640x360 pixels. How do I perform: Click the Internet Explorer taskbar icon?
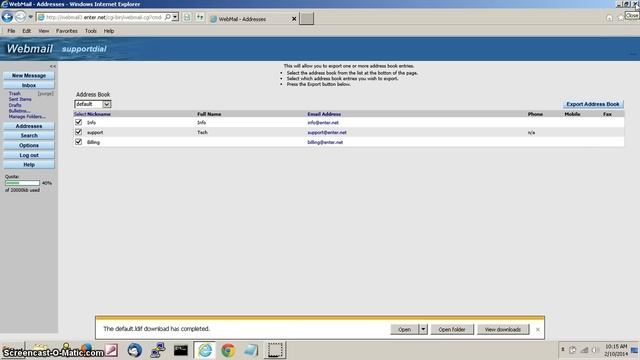[x=205, y=350]
